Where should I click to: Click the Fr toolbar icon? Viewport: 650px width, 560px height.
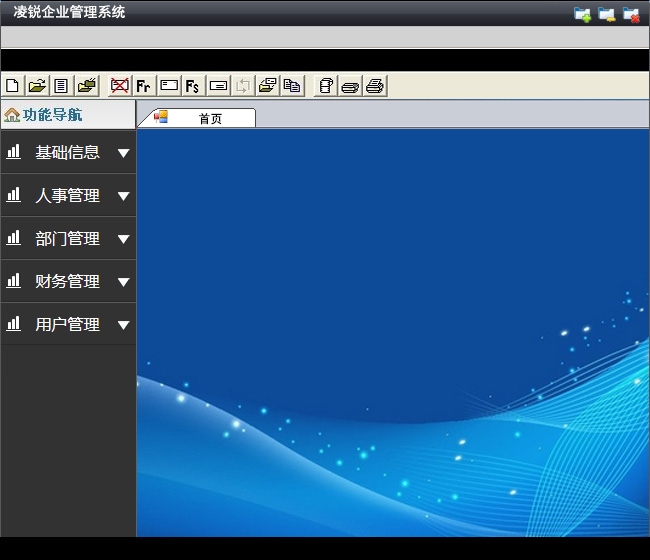144,86
